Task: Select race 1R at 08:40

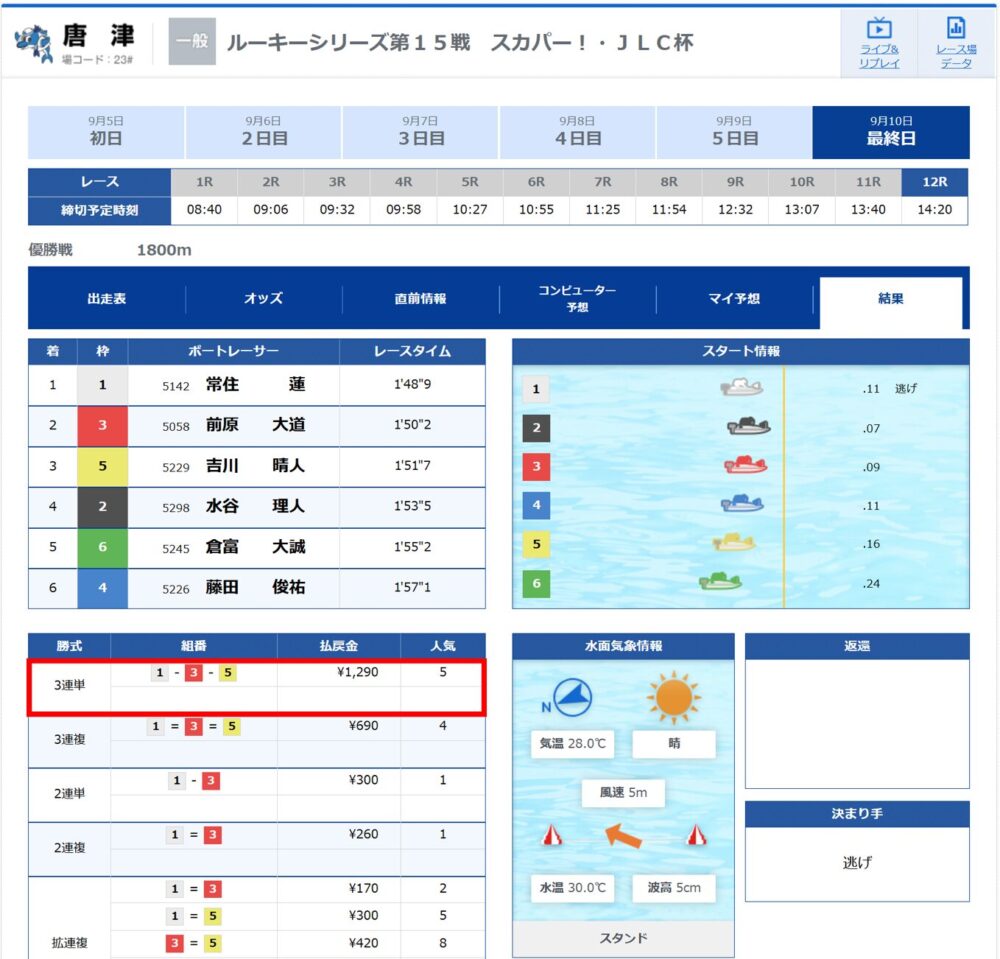Action: (x=204, y=196)
